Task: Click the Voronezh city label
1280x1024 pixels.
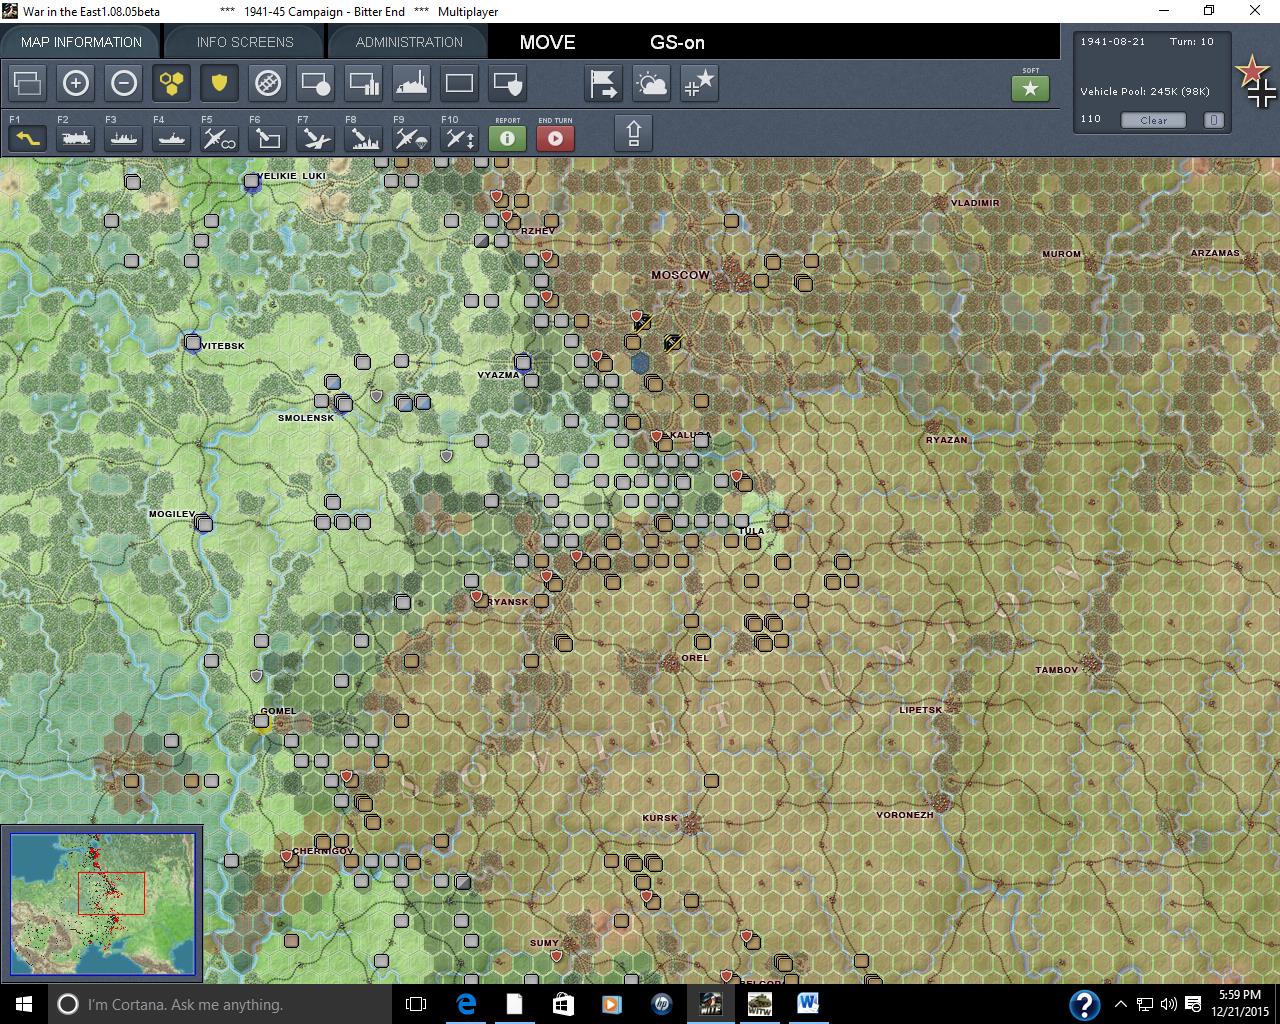Action: pyautogui.click(x=905, y=815)
